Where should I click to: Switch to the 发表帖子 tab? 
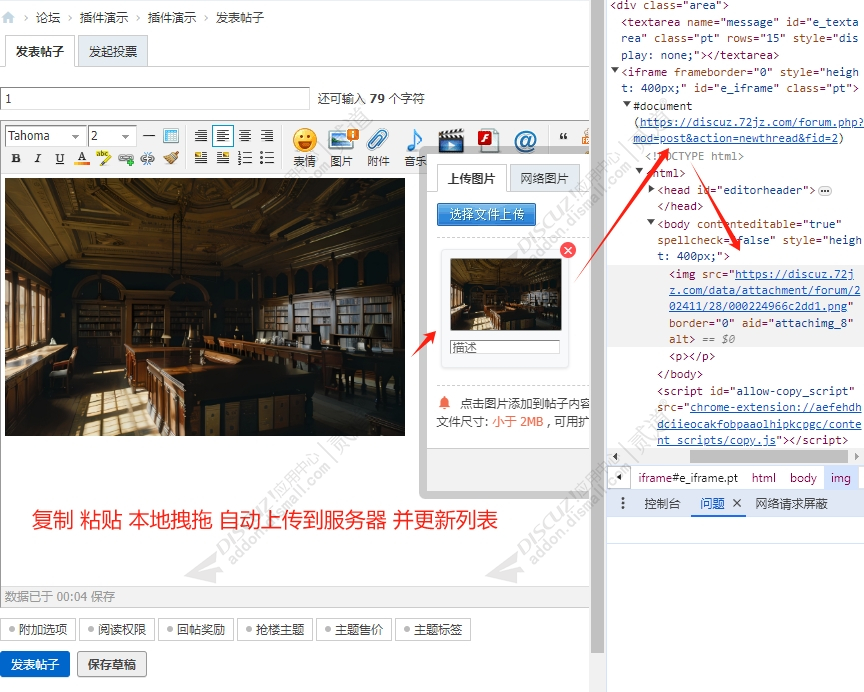tap(40, 51)
